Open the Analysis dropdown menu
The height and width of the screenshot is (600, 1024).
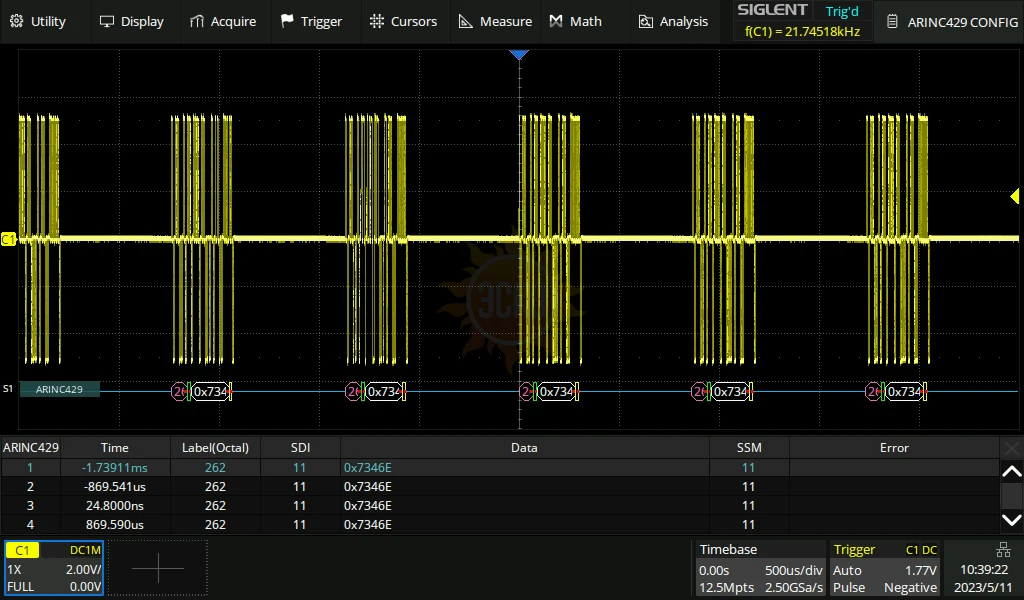click(673, 21)
